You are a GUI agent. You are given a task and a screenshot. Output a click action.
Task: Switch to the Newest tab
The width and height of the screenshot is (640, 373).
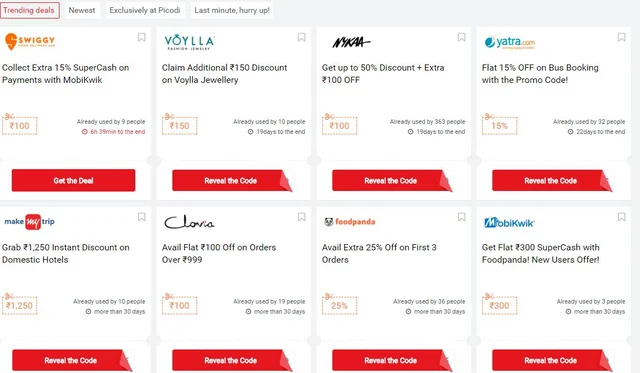coord(82,10)
